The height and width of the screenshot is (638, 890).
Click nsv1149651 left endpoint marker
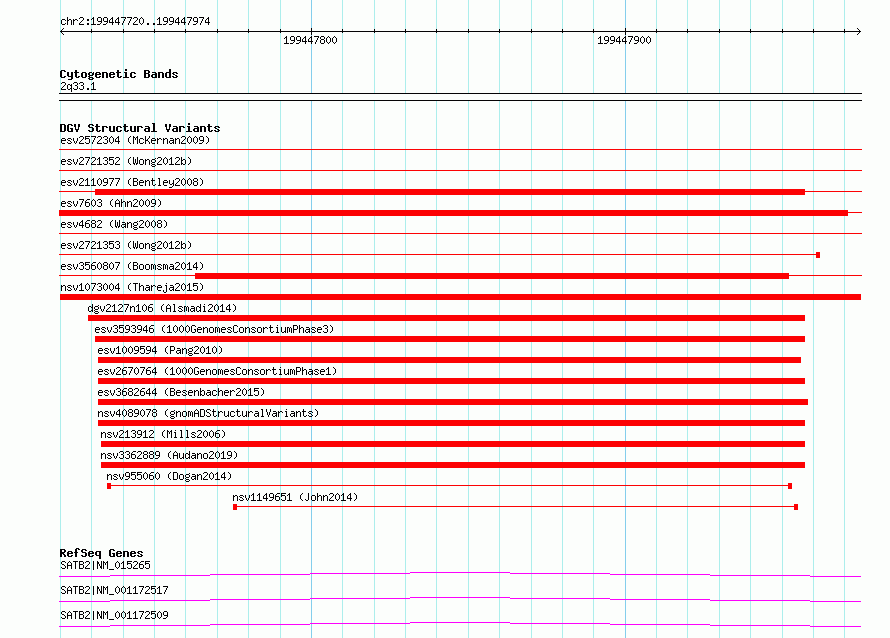coord(235,507)
